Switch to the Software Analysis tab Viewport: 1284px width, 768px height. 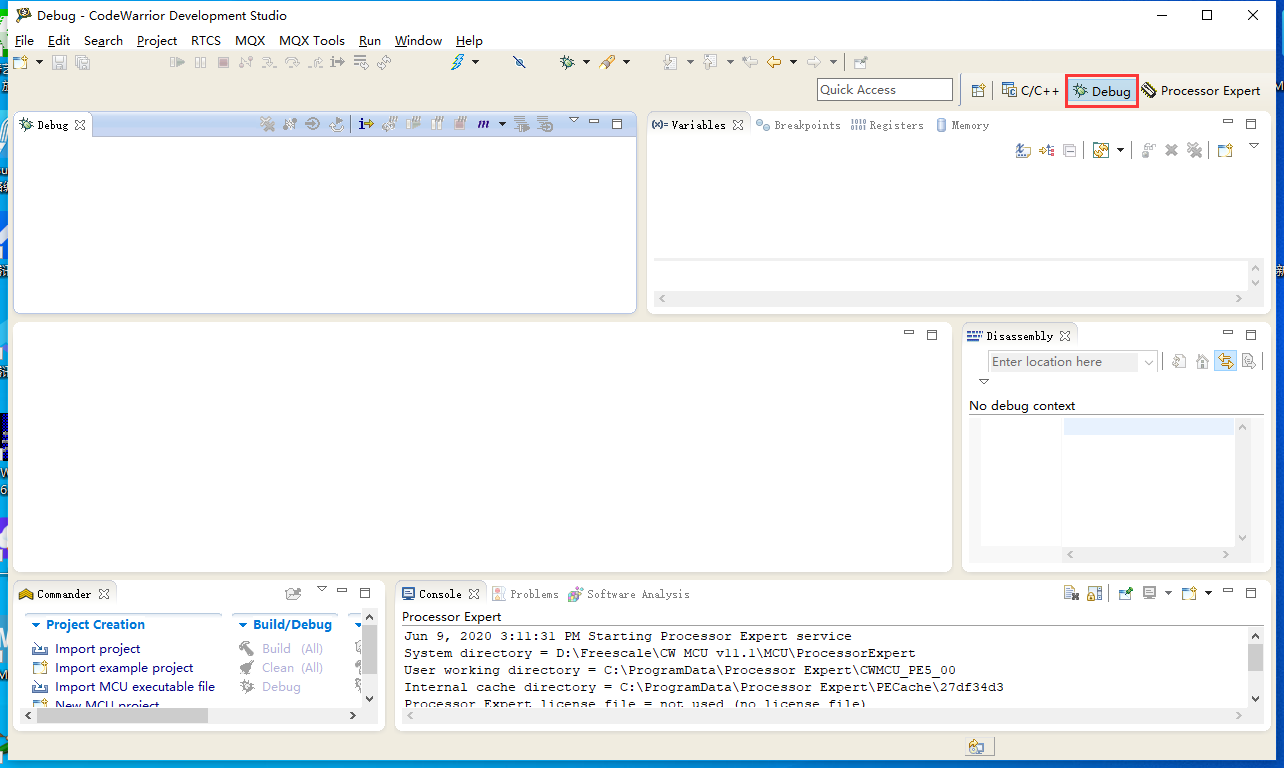(629, 594)
